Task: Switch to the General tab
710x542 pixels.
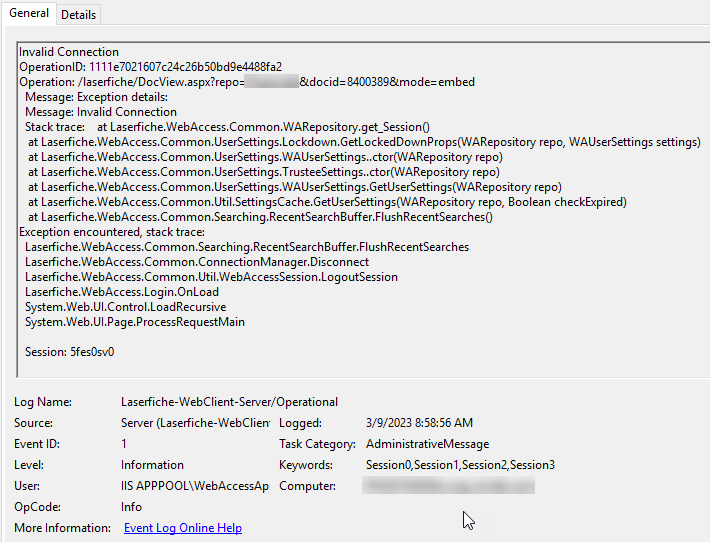Action: (29, 13)
